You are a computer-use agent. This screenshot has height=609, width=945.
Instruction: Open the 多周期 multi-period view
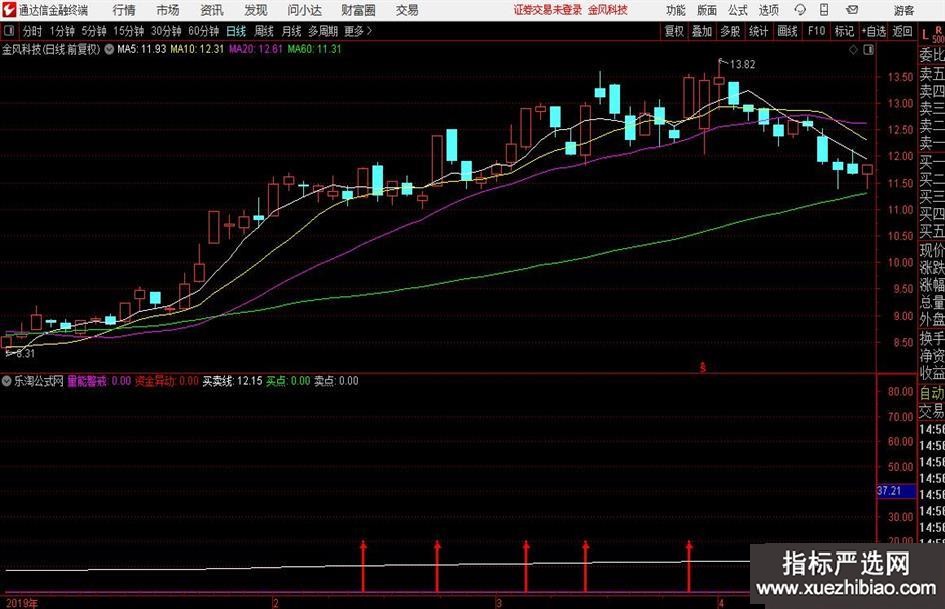[323, 31]
